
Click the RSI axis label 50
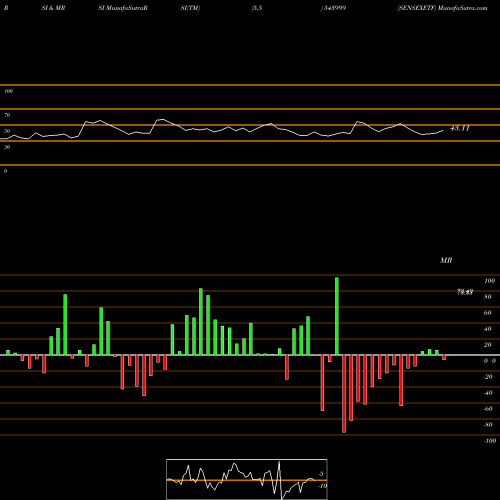coord(7,131)
